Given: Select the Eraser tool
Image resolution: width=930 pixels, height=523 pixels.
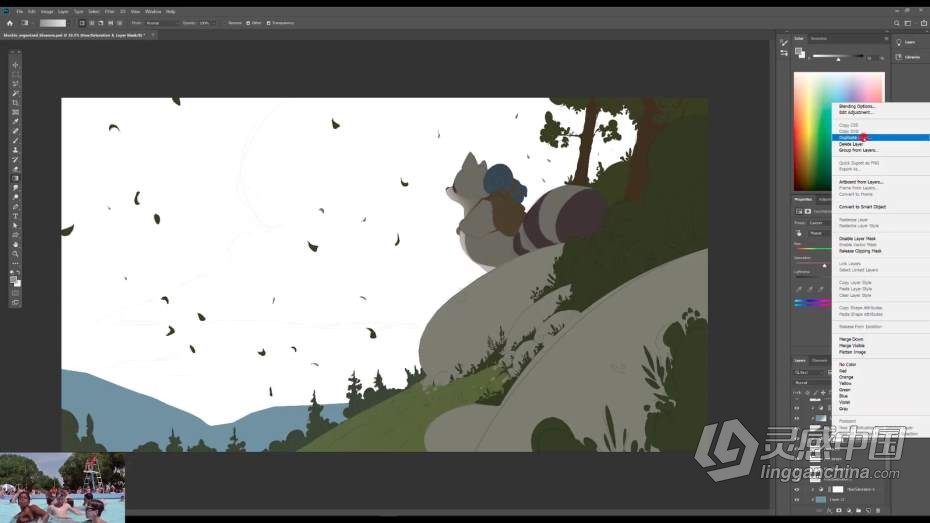Looking at the screenshot, I should pos(15,169).
